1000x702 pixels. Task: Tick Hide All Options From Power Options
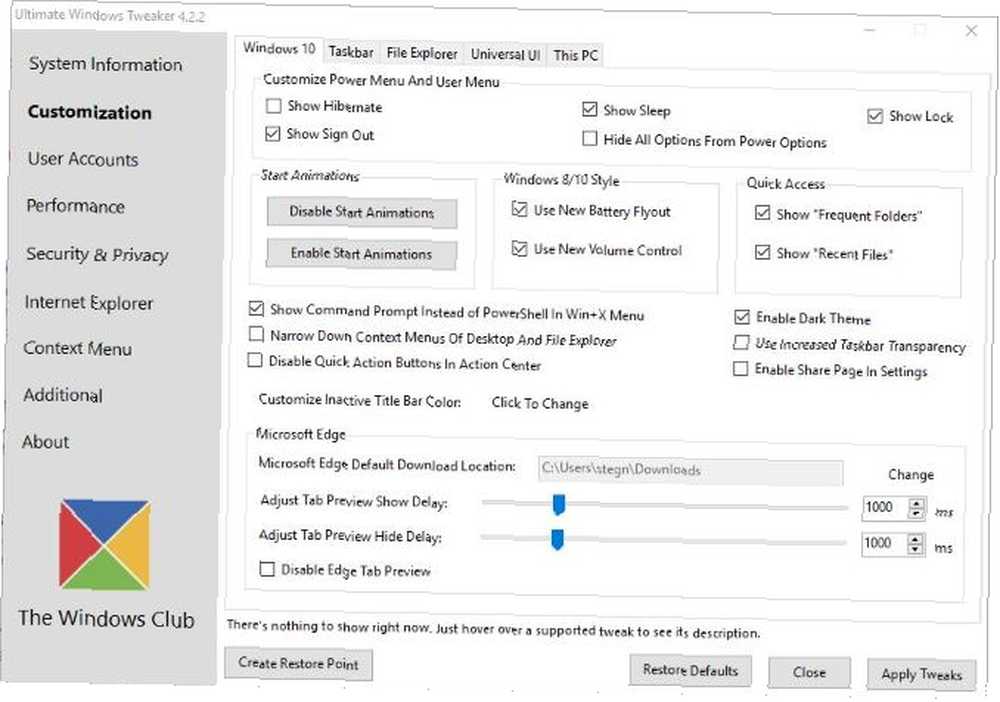coord(590,138)
